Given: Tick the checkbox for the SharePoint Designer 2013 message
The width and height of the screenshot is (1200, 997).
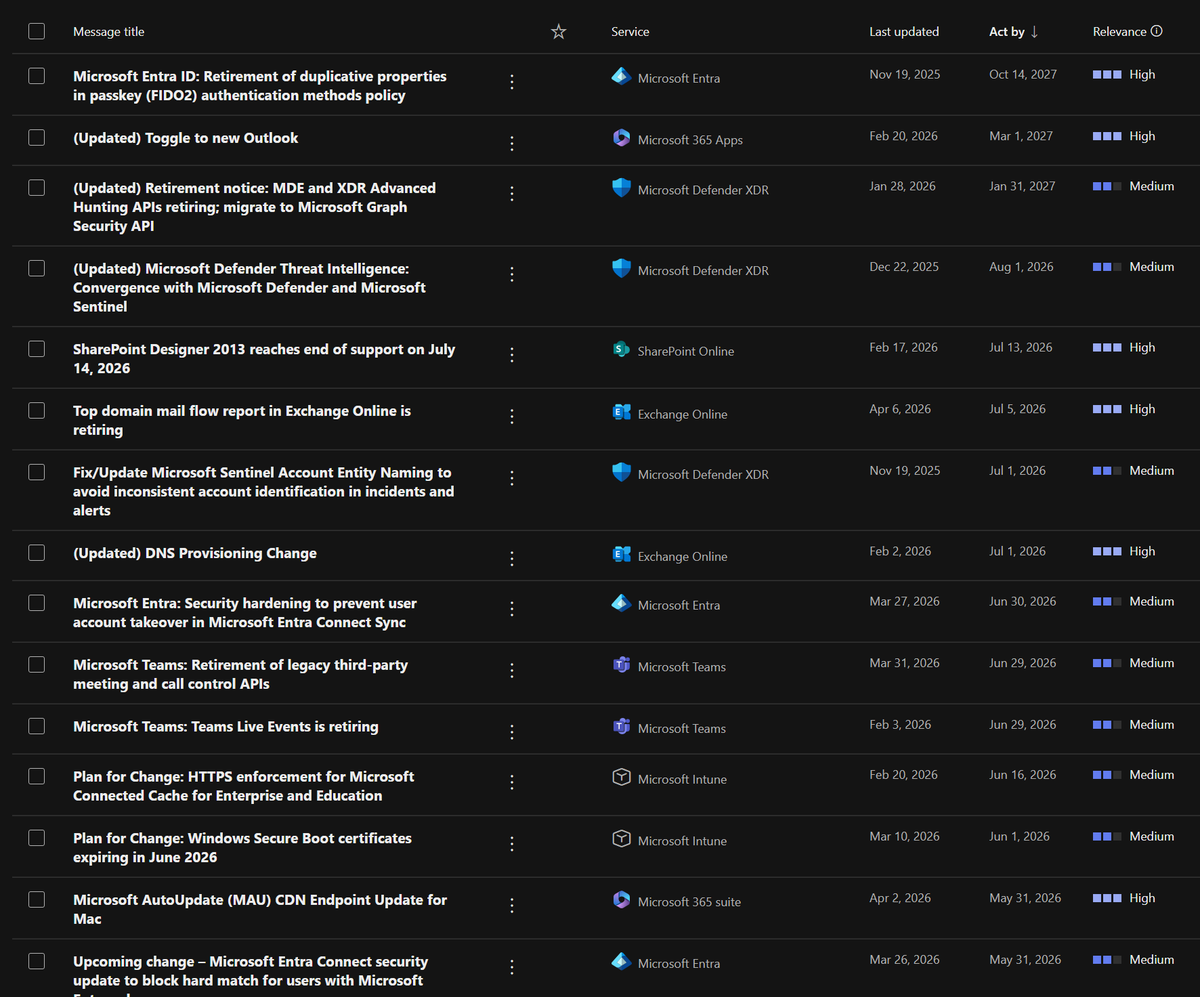Looking at the screenshot, I should tap(37, 349).
